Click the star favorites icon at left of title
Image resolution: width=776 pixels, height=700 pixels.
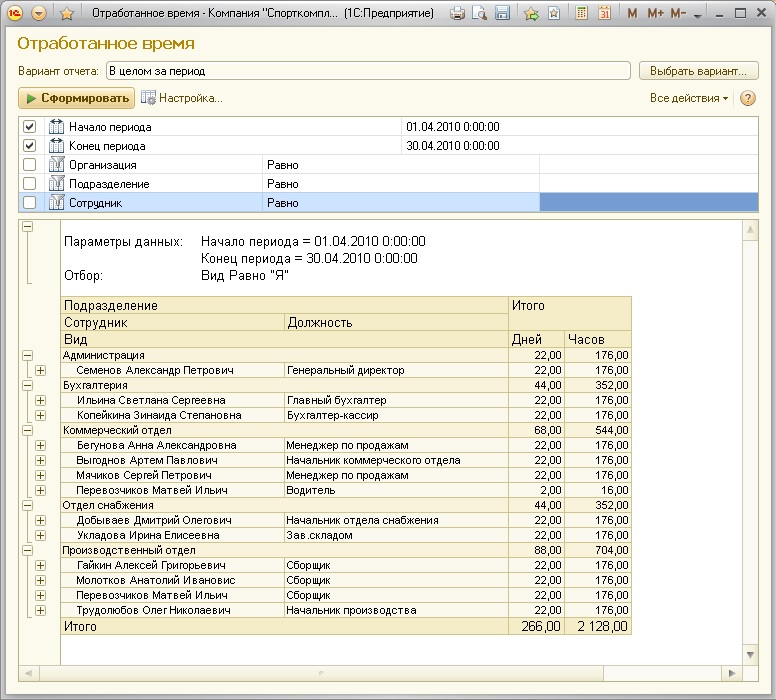pos(66,14)
